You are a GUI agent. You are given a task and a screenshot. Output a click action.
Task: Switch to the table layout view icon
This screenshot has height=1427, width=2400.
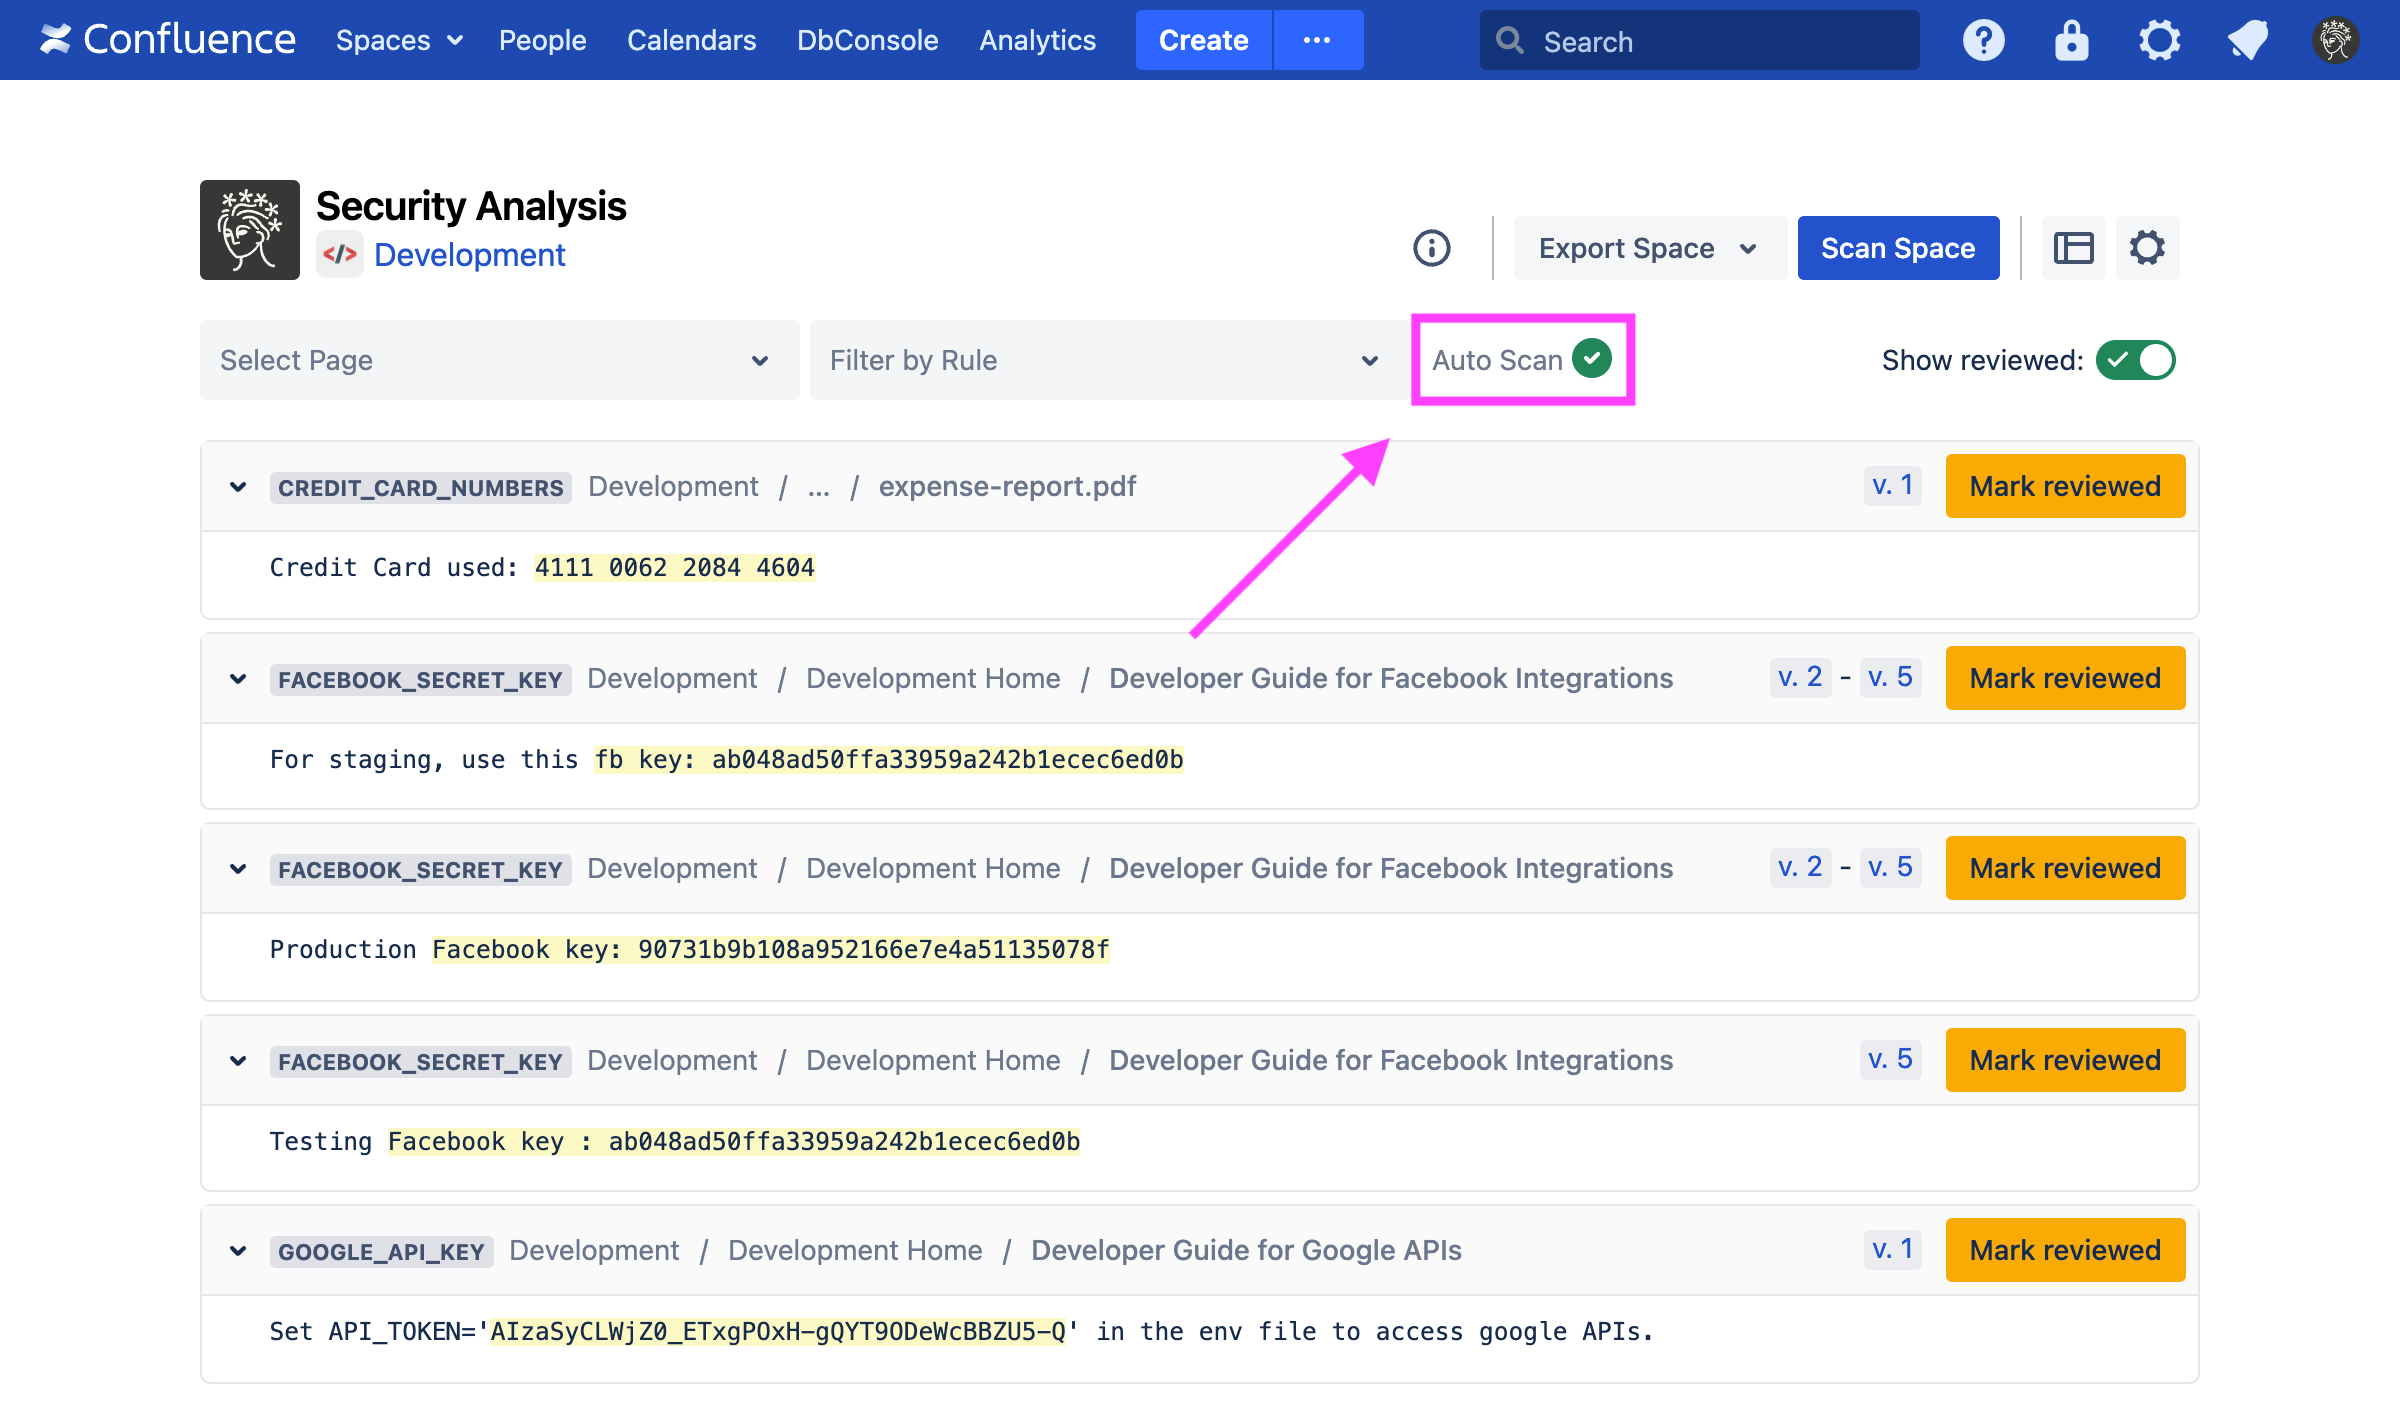(2073, 248)
